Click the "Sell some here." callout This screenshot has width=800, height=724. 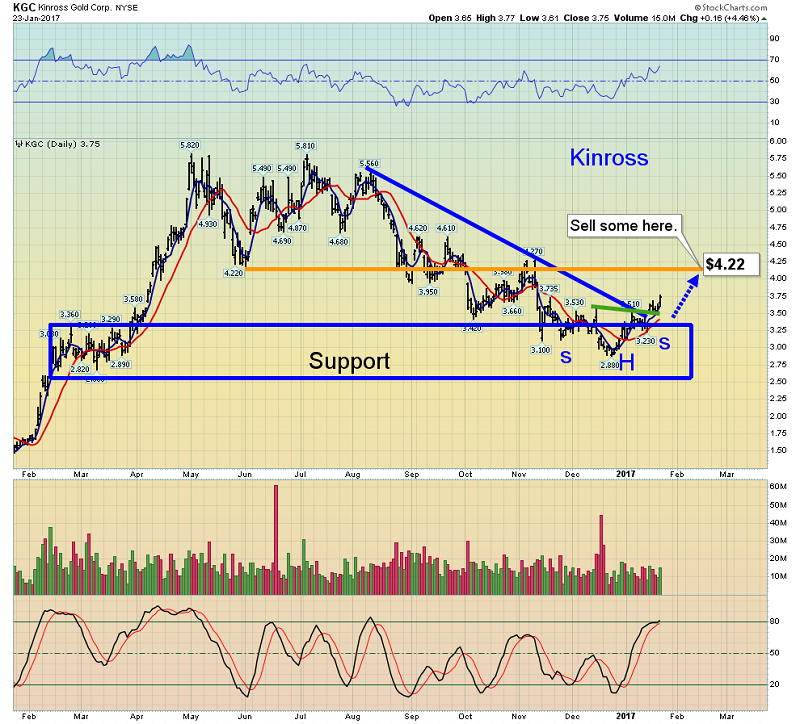[624, 226]
